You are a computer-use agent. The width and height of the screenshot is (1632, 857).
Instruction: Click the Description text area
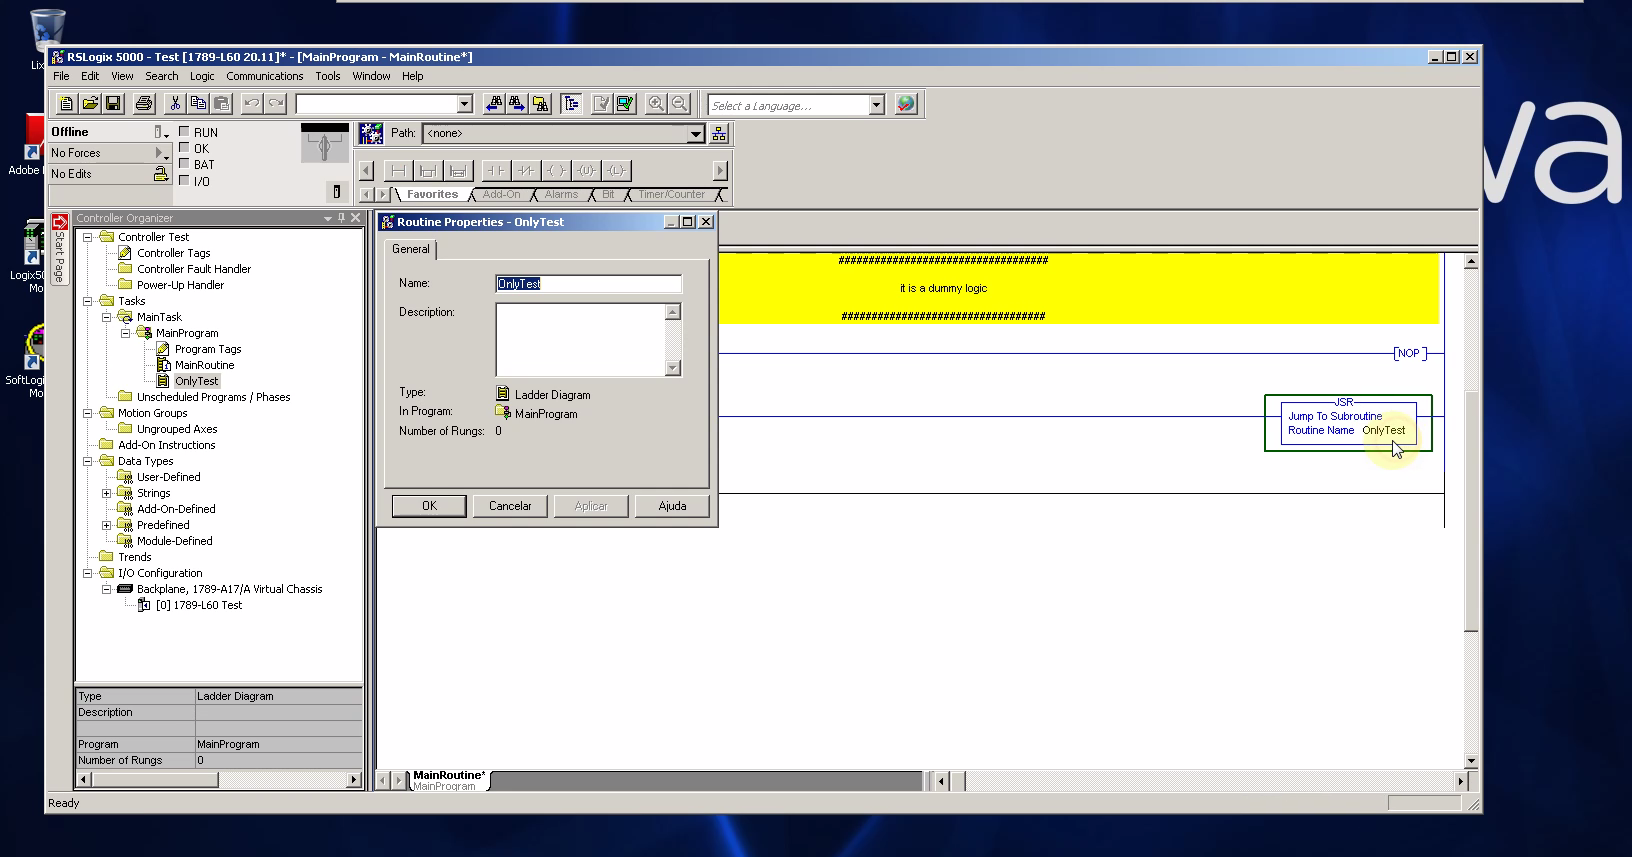[x=581, y=340]
